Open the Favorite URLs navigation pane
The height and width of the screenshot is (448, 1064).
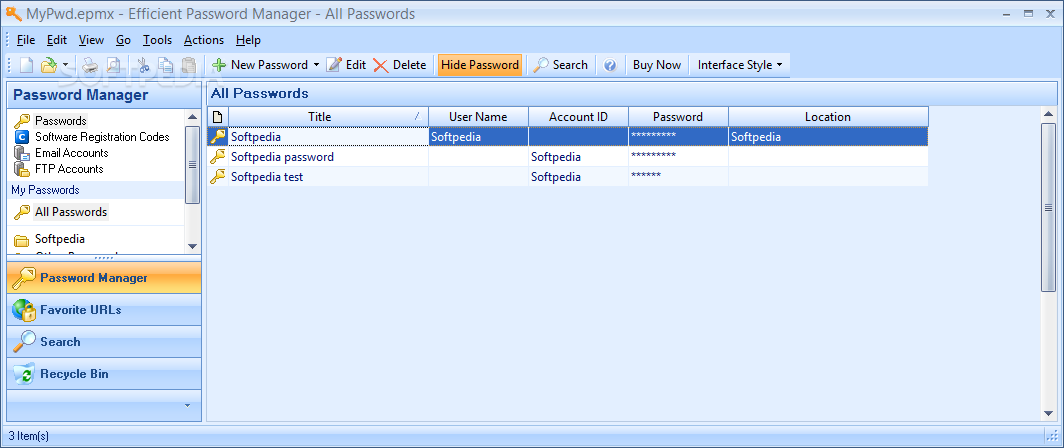pos(104,310)
